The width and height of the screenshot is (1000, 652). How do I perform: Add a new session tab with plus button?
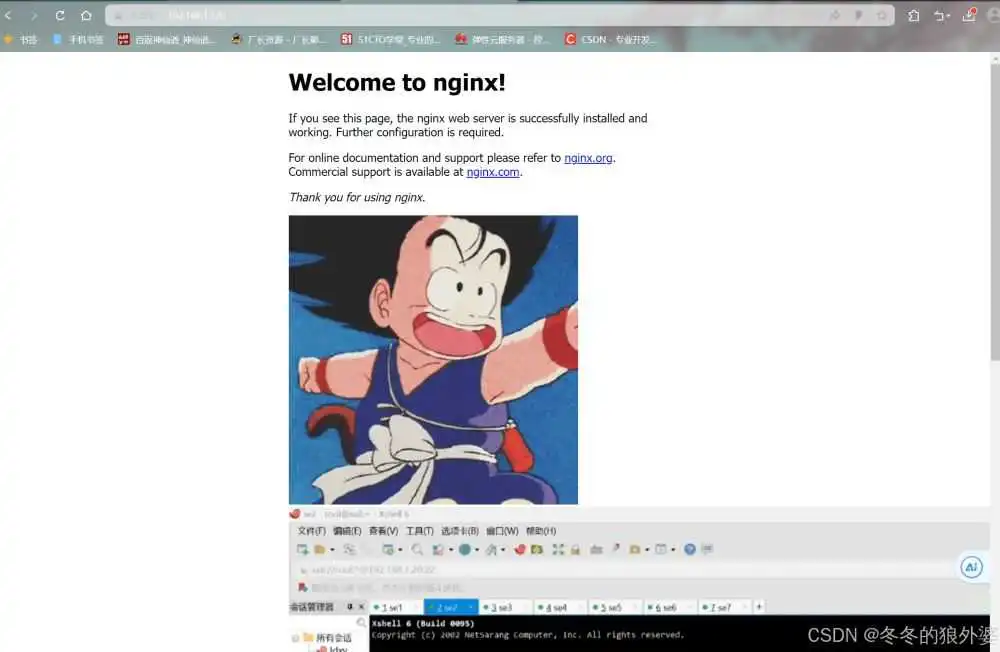(x=759, y=607)
